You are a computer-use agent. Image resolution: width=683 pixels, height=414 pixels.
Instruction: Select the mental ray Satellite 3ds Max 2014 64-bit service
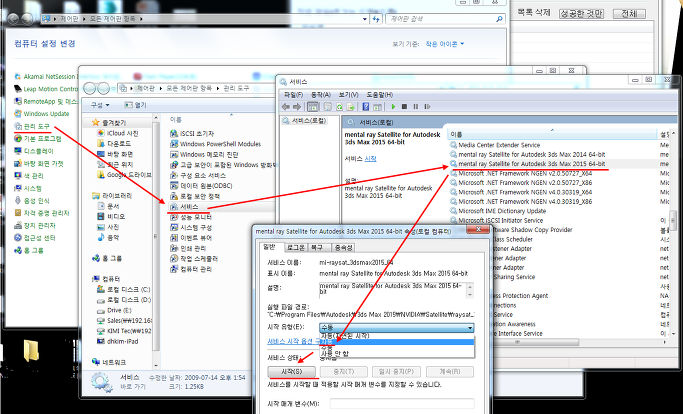[x=531, y=154]
